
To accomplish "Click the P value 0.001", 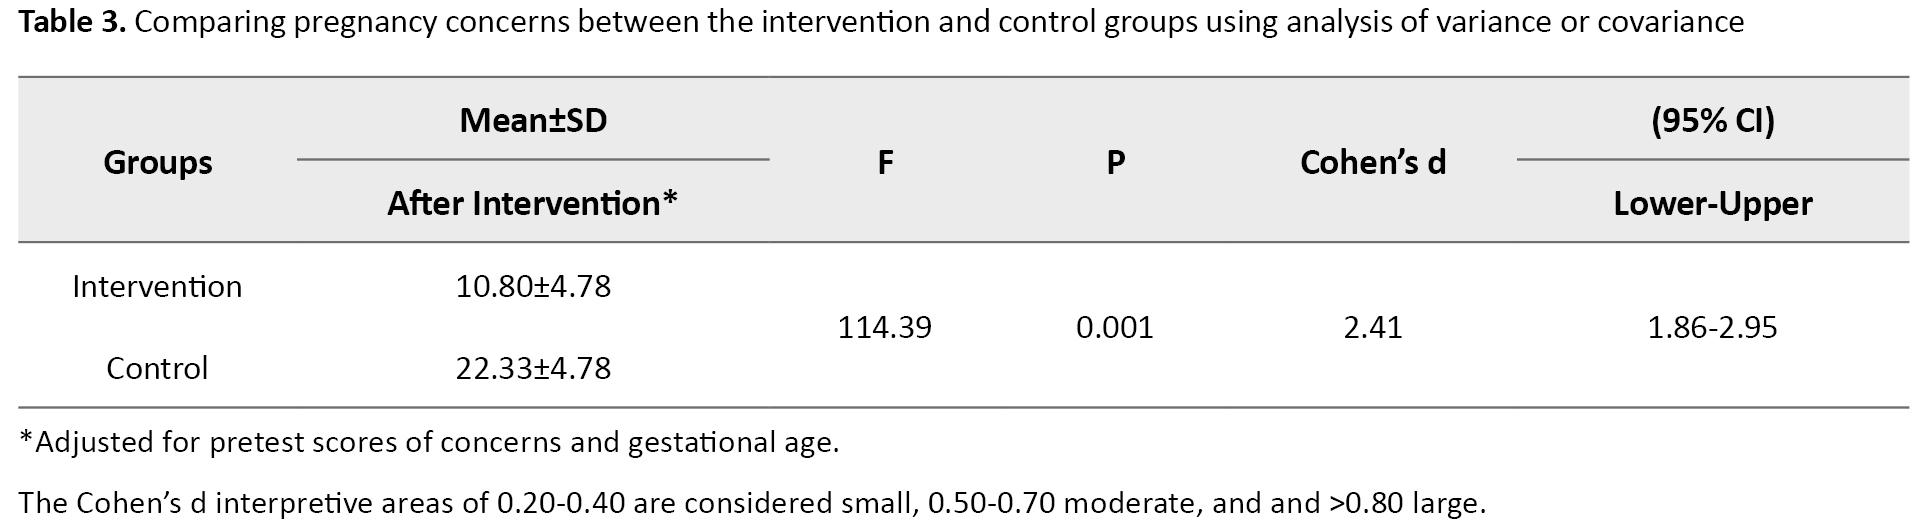I will tap(1115, 327).
